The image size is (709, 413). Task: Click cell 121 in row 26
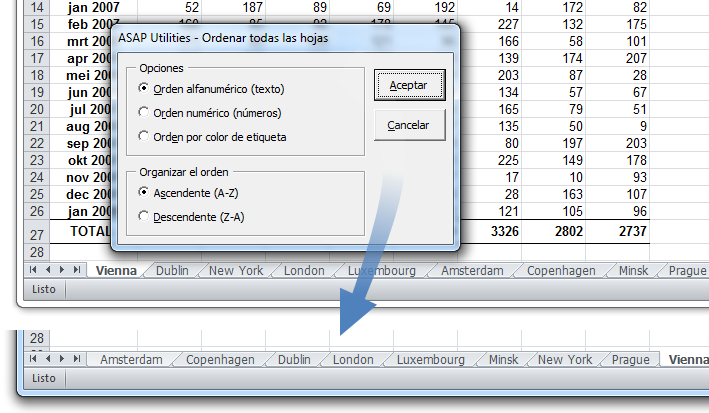490,211
